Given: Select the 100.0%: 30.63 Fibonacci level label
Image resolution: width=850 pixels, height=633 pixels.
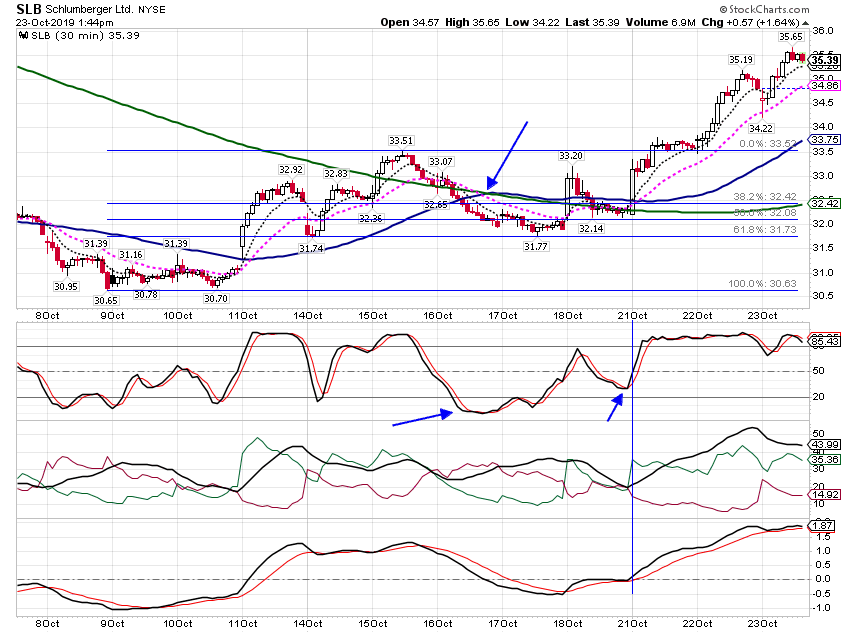Looking at the screenshot, I should tap(762, 283).
